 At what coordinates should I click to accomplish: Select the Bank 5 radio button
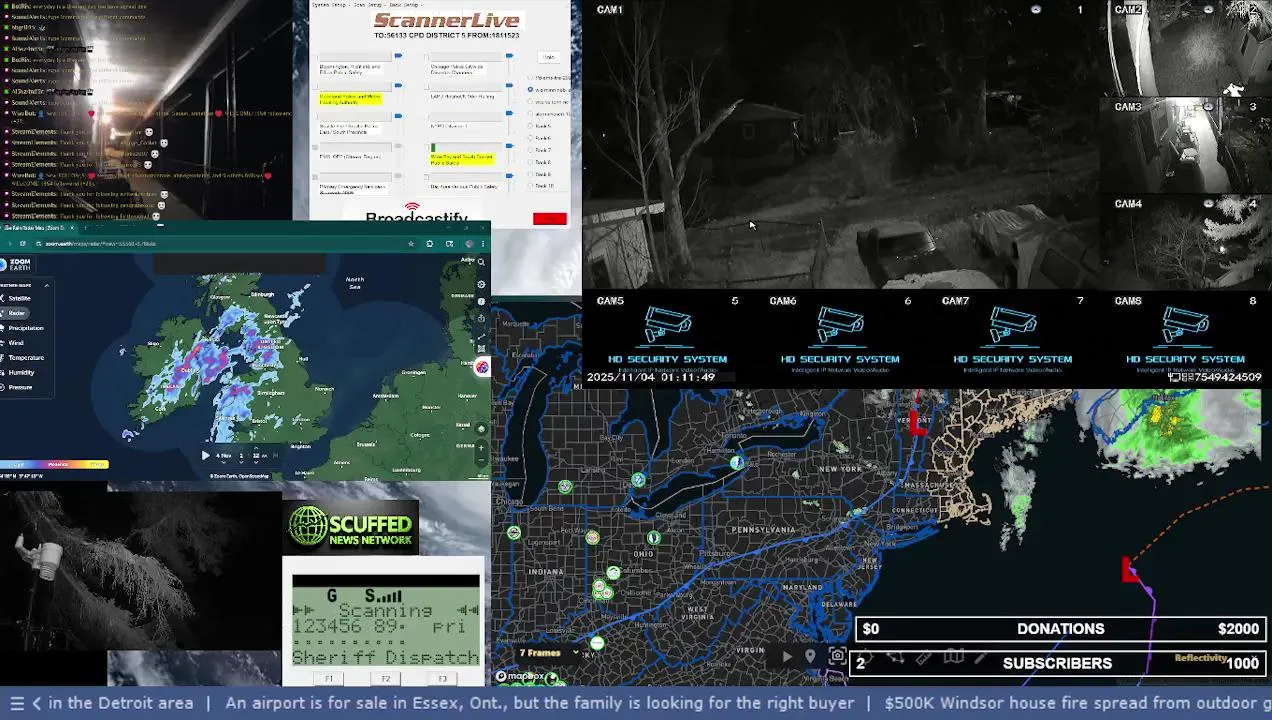pos(531,126)
